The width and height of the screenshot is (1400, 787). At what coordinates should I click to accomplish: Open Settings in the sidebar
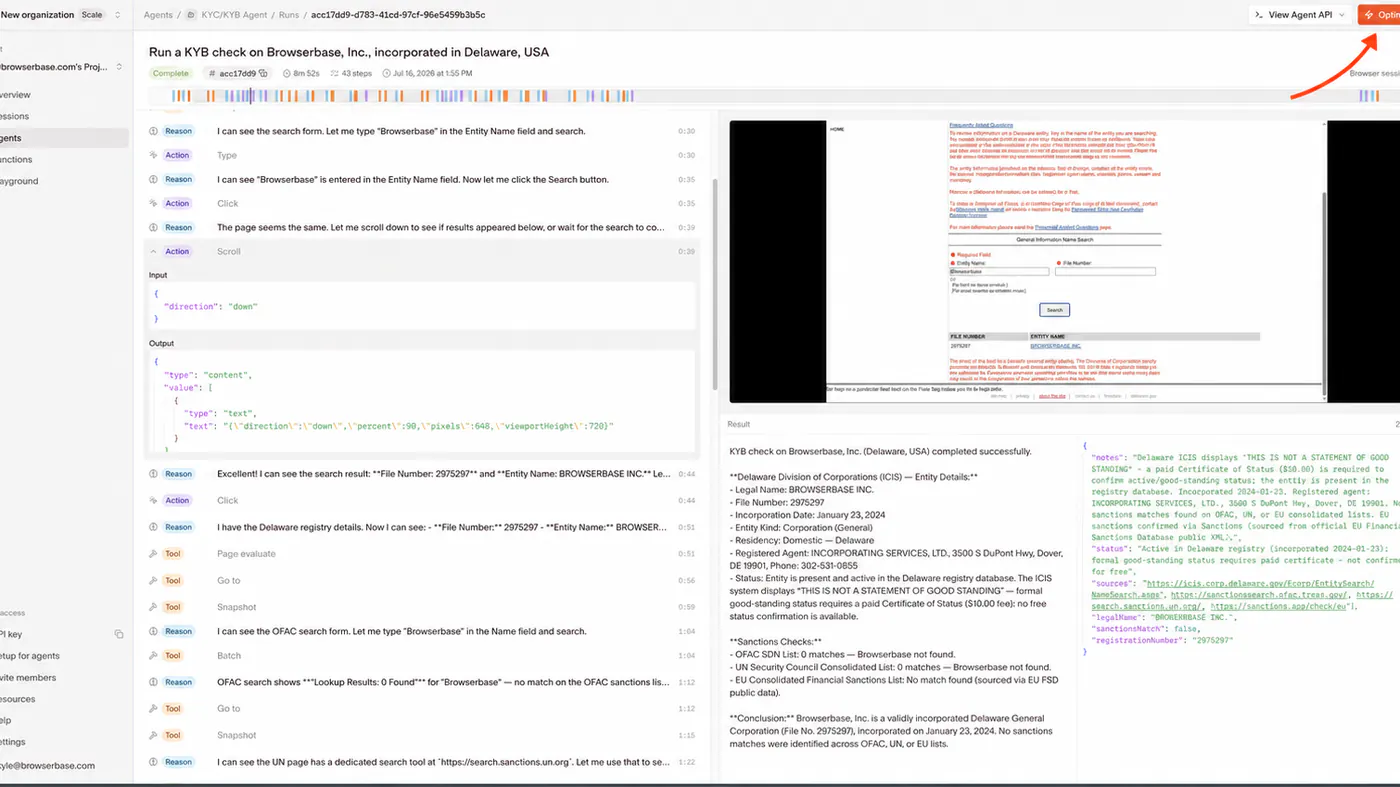[13, 742]
